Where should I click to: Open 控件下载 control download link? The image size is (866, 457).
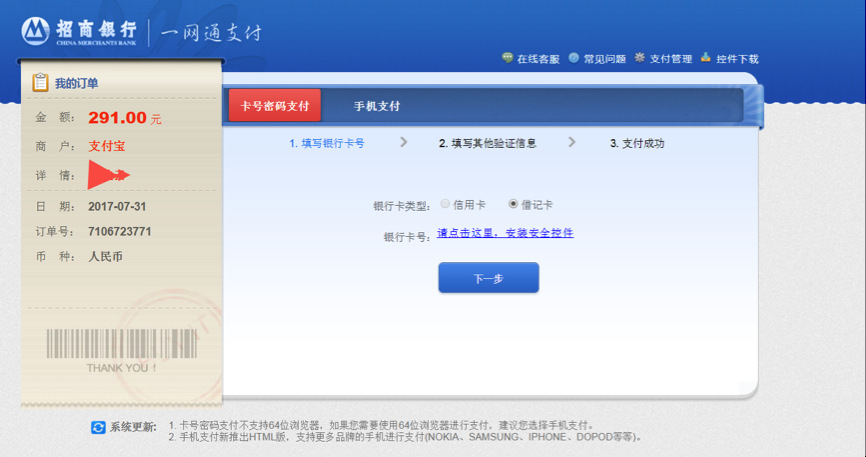coord(737,59)
